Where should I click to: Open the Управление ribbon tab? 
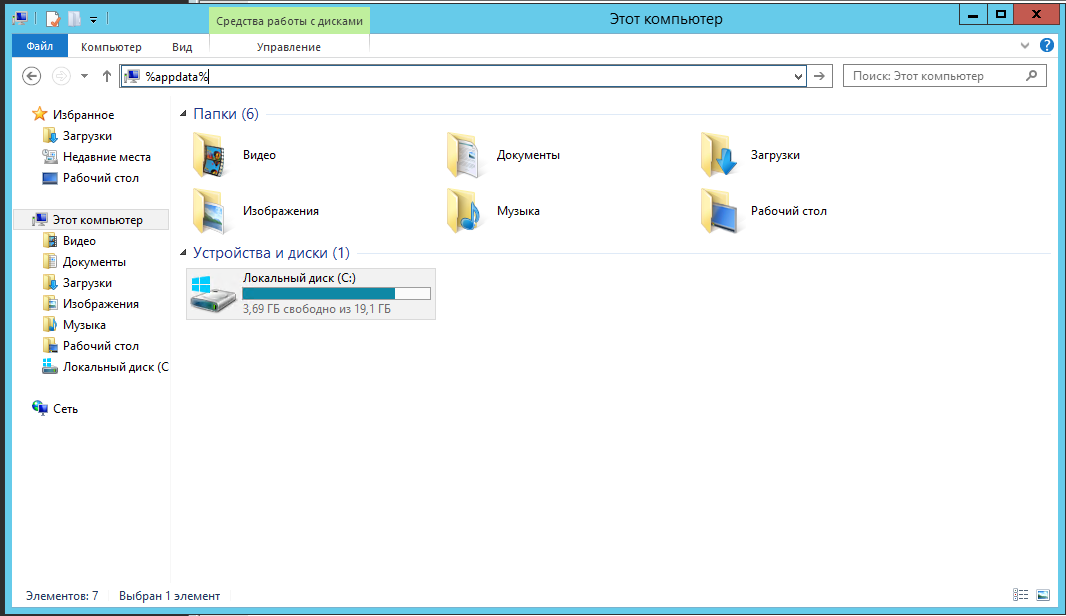tap(289, 47)
